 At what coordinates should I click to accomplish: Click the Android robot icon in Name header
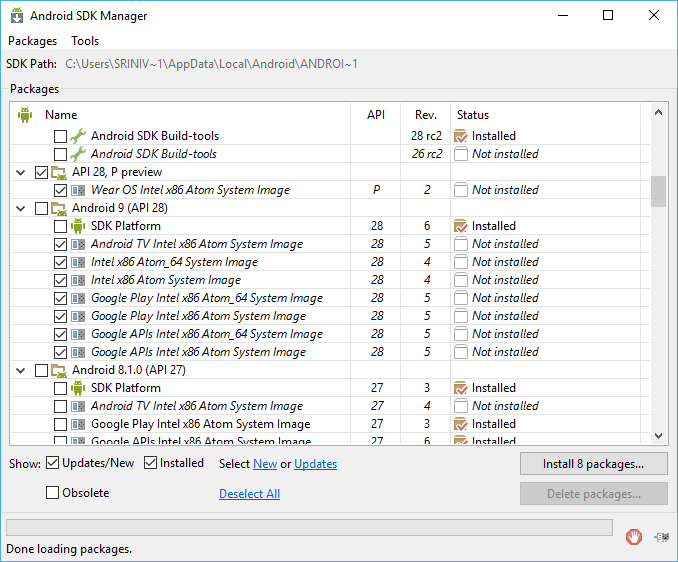point(25,115)
